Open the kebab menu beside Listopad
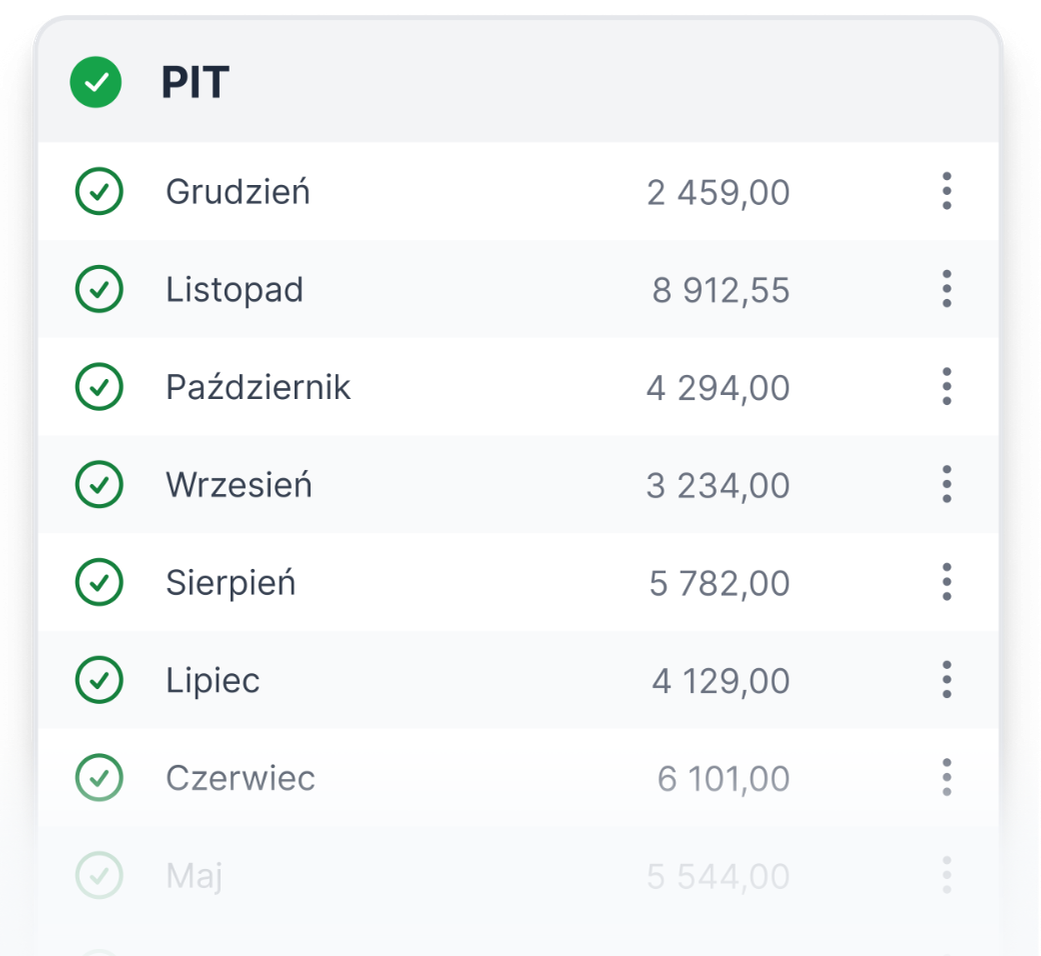Viewport: 1041px width, 956px height. 946,289
